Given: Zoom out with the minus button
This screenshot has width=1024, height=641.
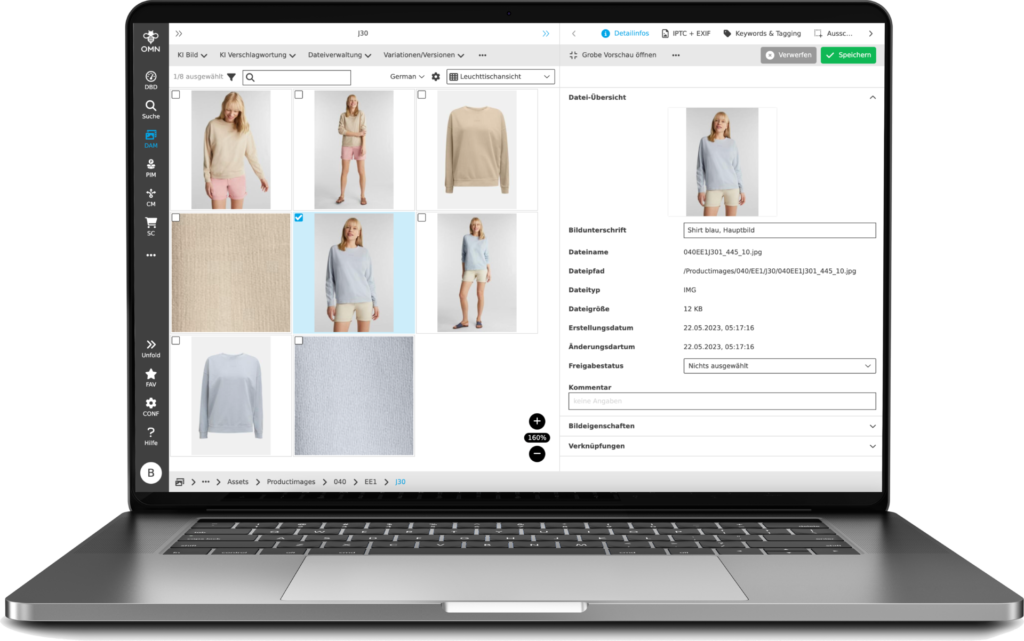Looking at the screenshot, I should pyautogui.click(x=537, y=454).
